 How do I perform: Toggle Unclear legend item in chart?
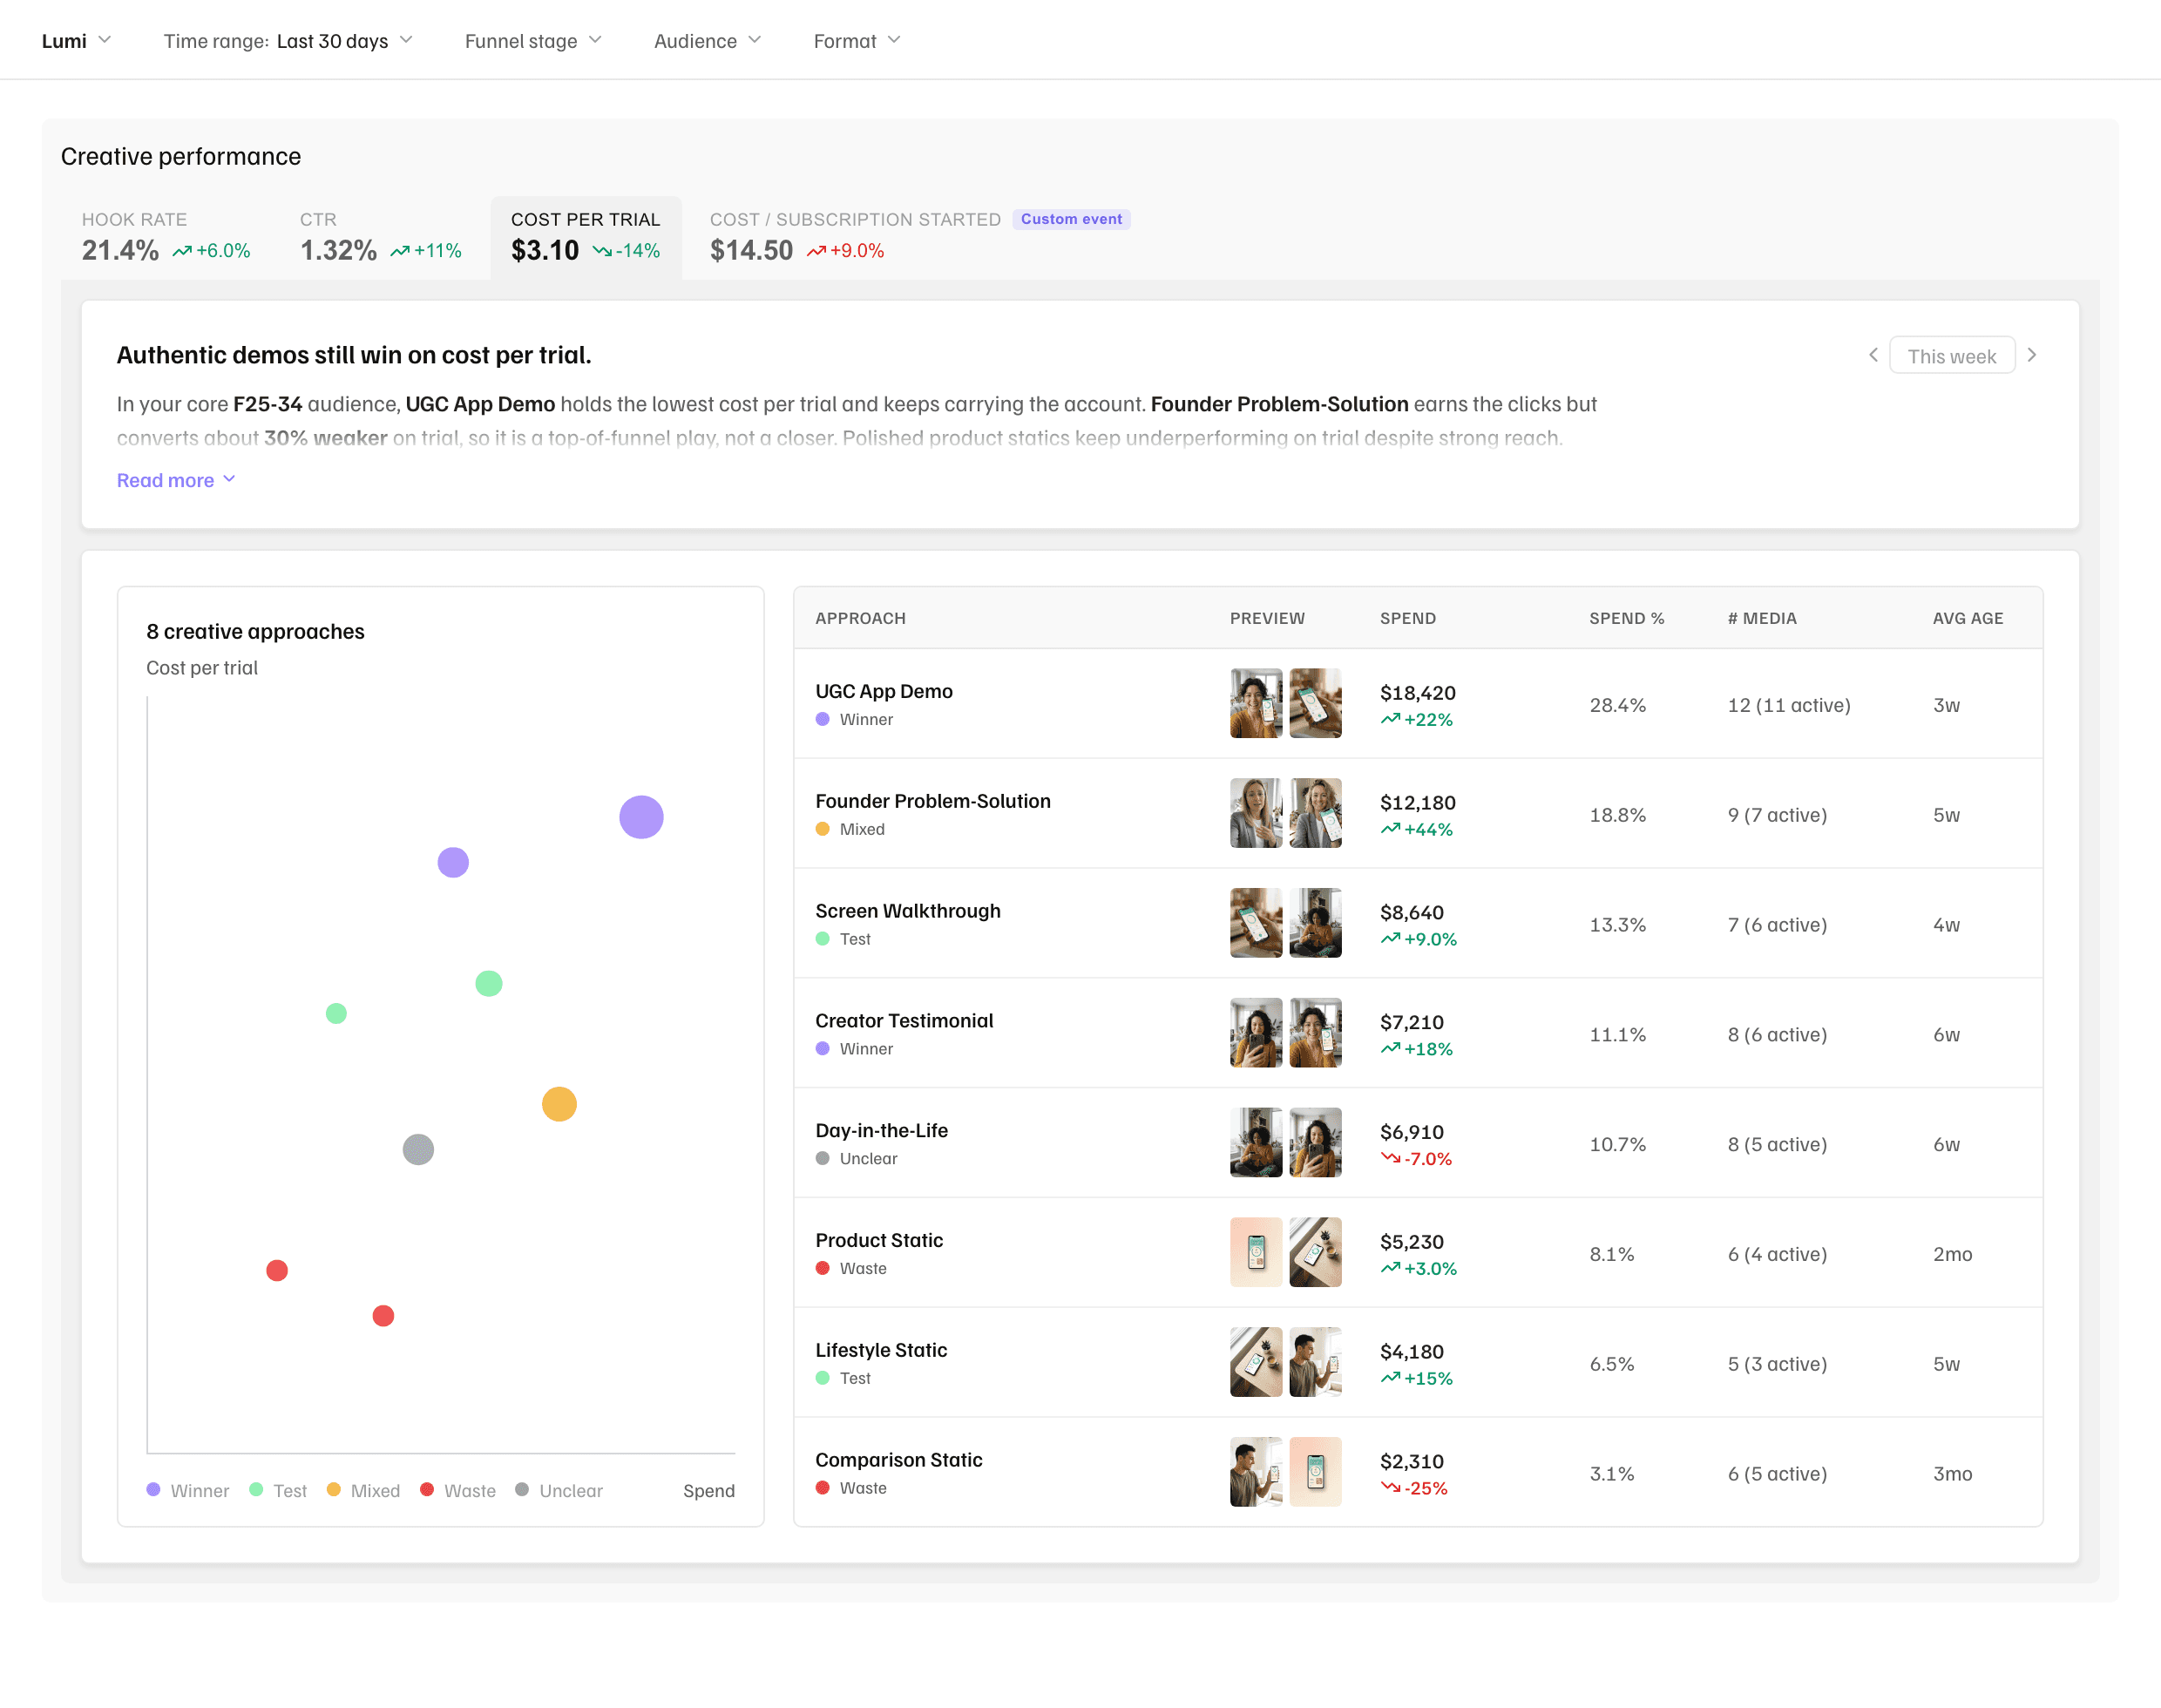click(559, 1490)
